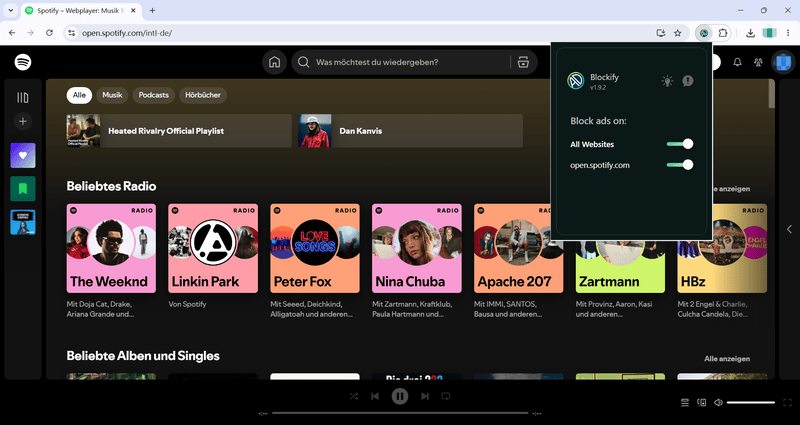This screenshot has width=800, height=425.
Task: Click install app icon in address bar
Action: pyautogui.click(x=661, y=33)
